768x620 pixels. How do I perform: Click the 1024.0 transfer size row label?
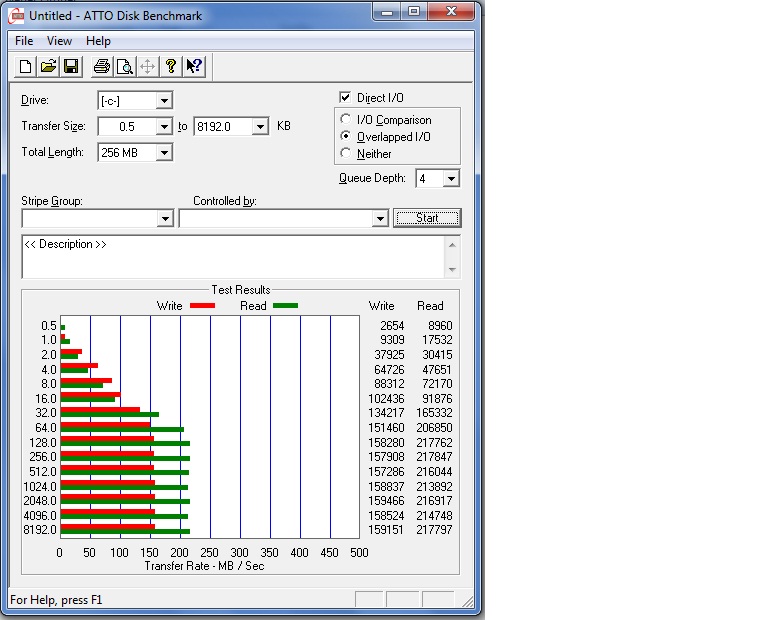(40, 487)
